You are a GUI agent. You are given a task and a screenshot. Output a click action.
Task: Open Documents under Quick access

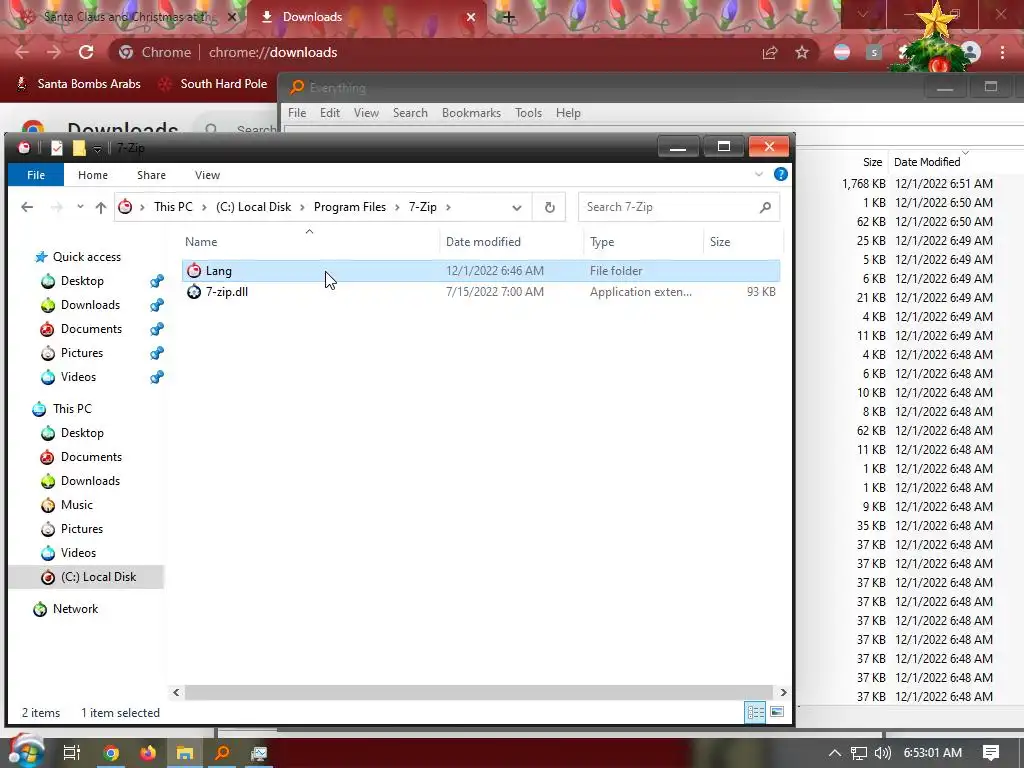tap(91, 329)
